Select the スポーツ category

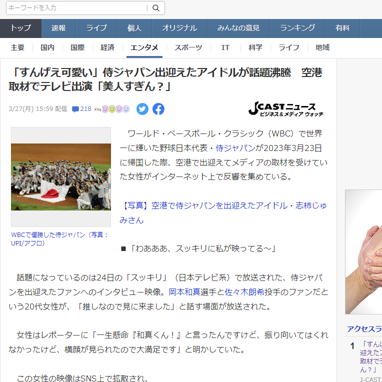click(x=188, y=48)
